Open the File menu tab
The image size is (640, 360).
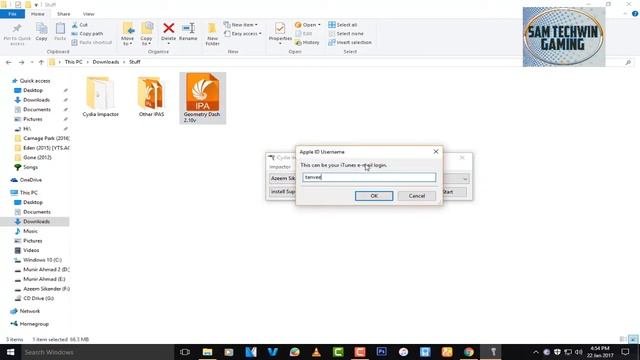[x=12, y=14]
